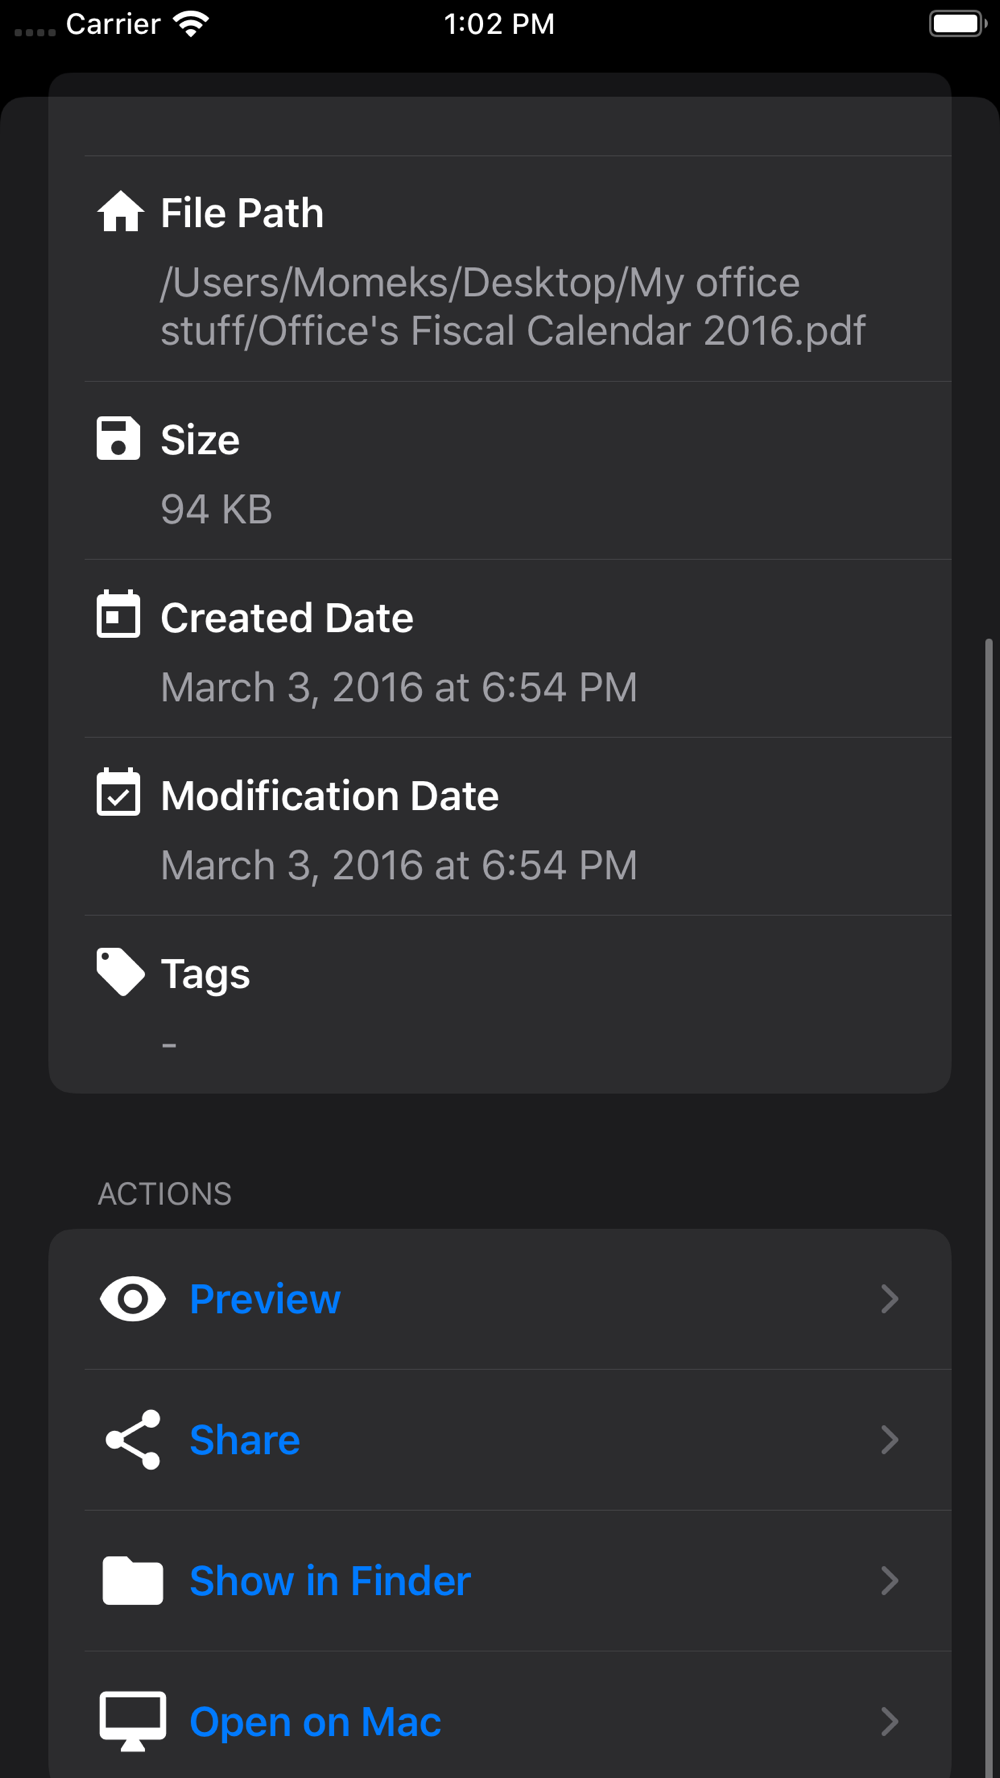Click the monitor icon for Open on Mac
Image resolution: width=1000 pixels, height=1778 pixels.
point(133,1721)
